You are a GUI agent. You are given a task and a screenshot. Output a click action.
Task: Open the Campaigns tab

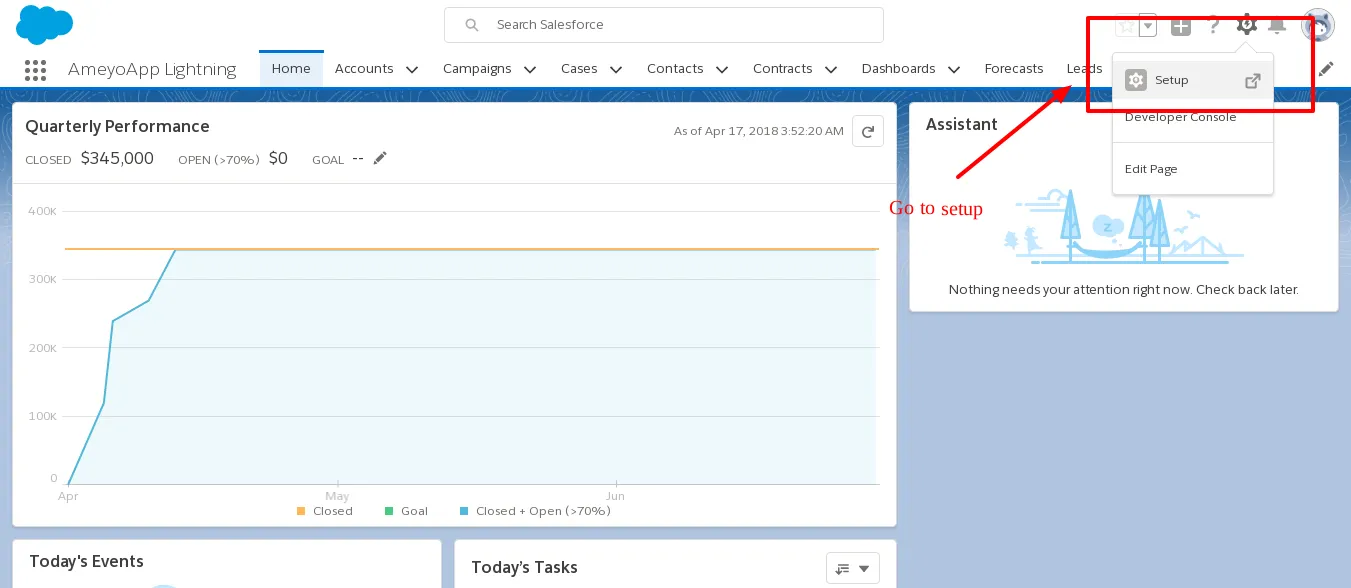tap(477, 69)
